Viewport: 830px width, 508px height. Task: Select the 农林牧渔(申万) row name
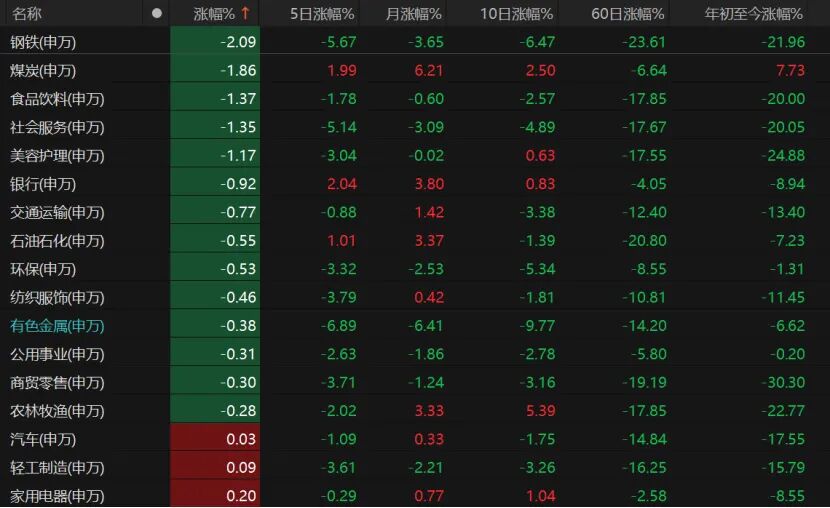pos(57,411)
